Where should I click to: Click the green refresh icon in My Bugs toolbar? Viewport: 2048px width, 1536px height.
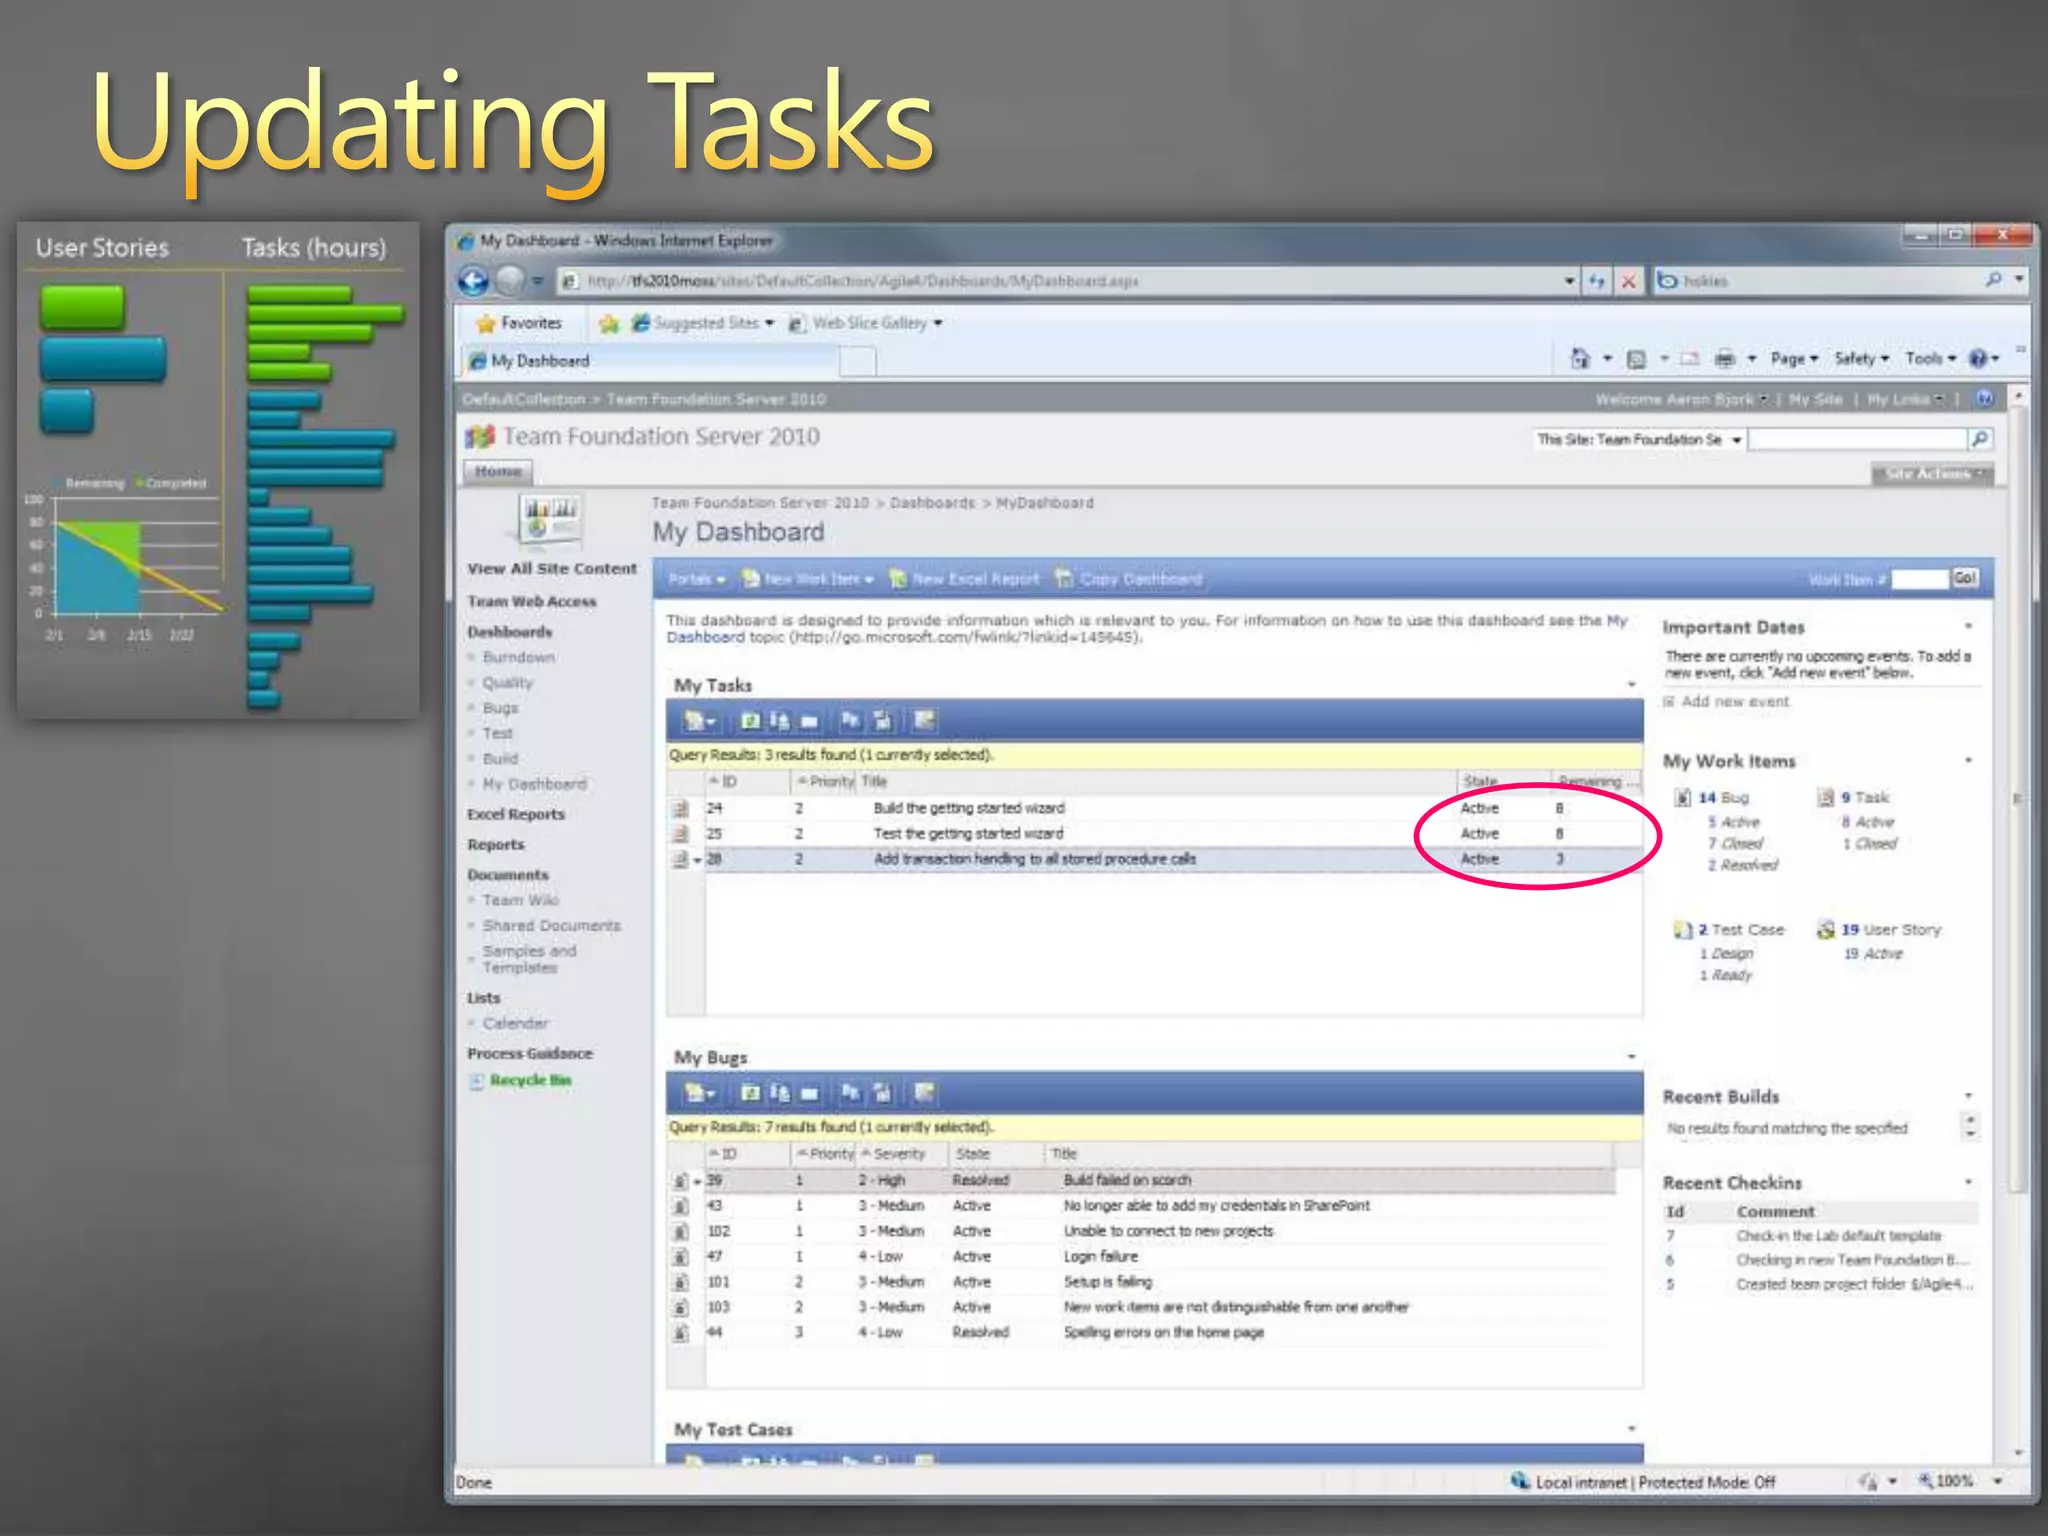750,1093
